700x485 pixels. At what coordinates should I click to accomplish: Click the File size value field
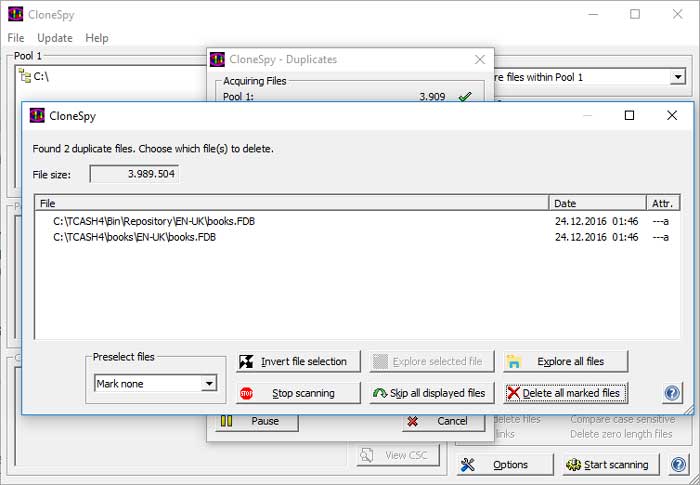point(134,174)
